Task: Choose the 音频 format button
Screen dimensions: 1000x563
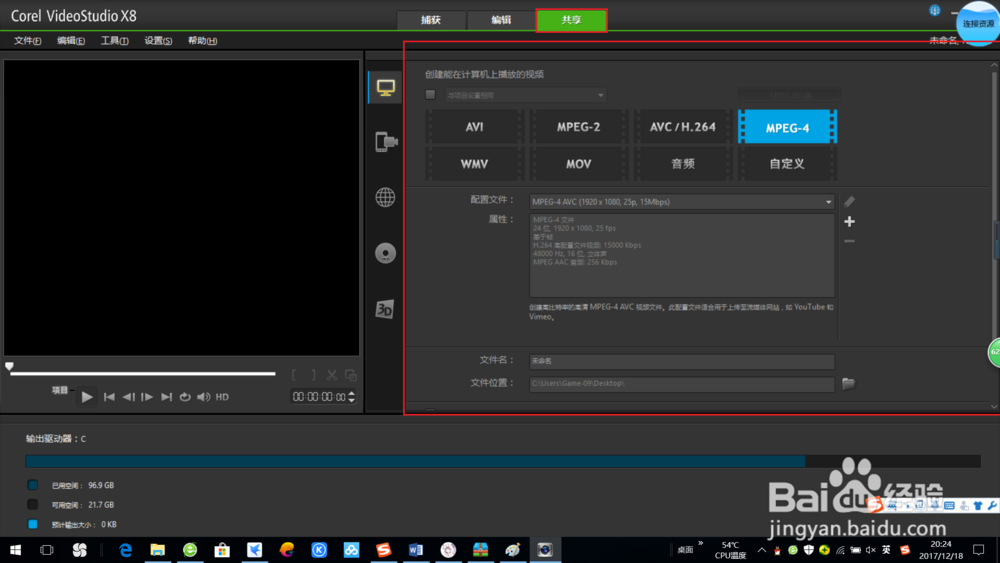Action: (682, 164)
